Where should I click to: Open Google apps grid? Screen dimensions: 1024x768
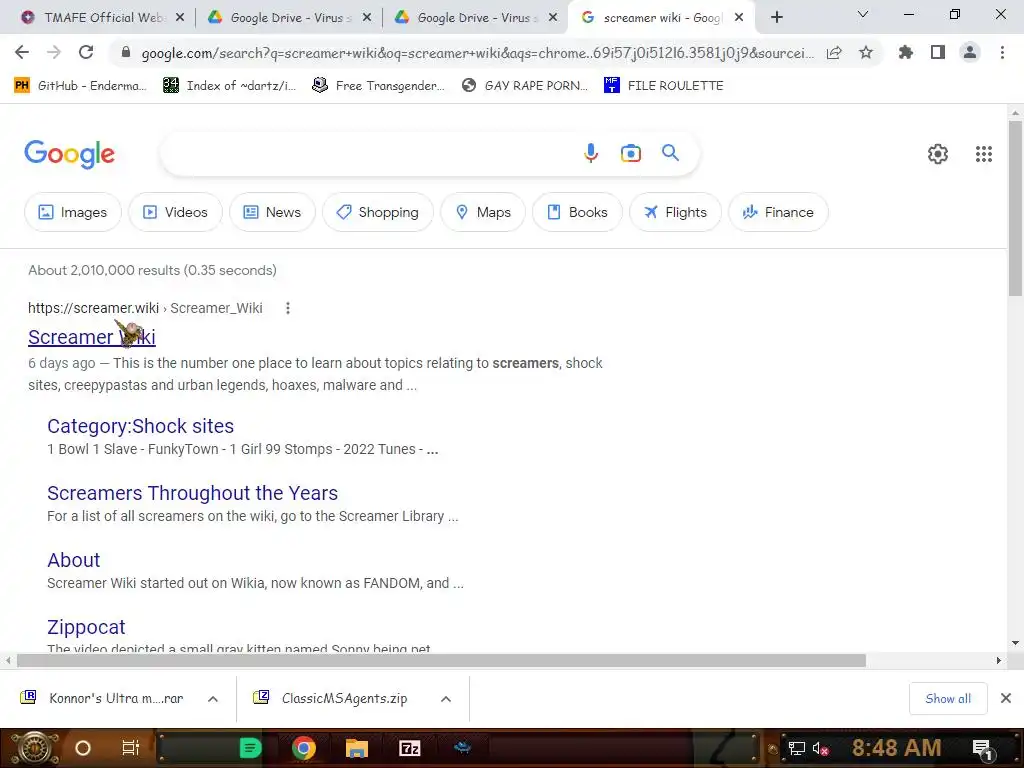point(984,154)
